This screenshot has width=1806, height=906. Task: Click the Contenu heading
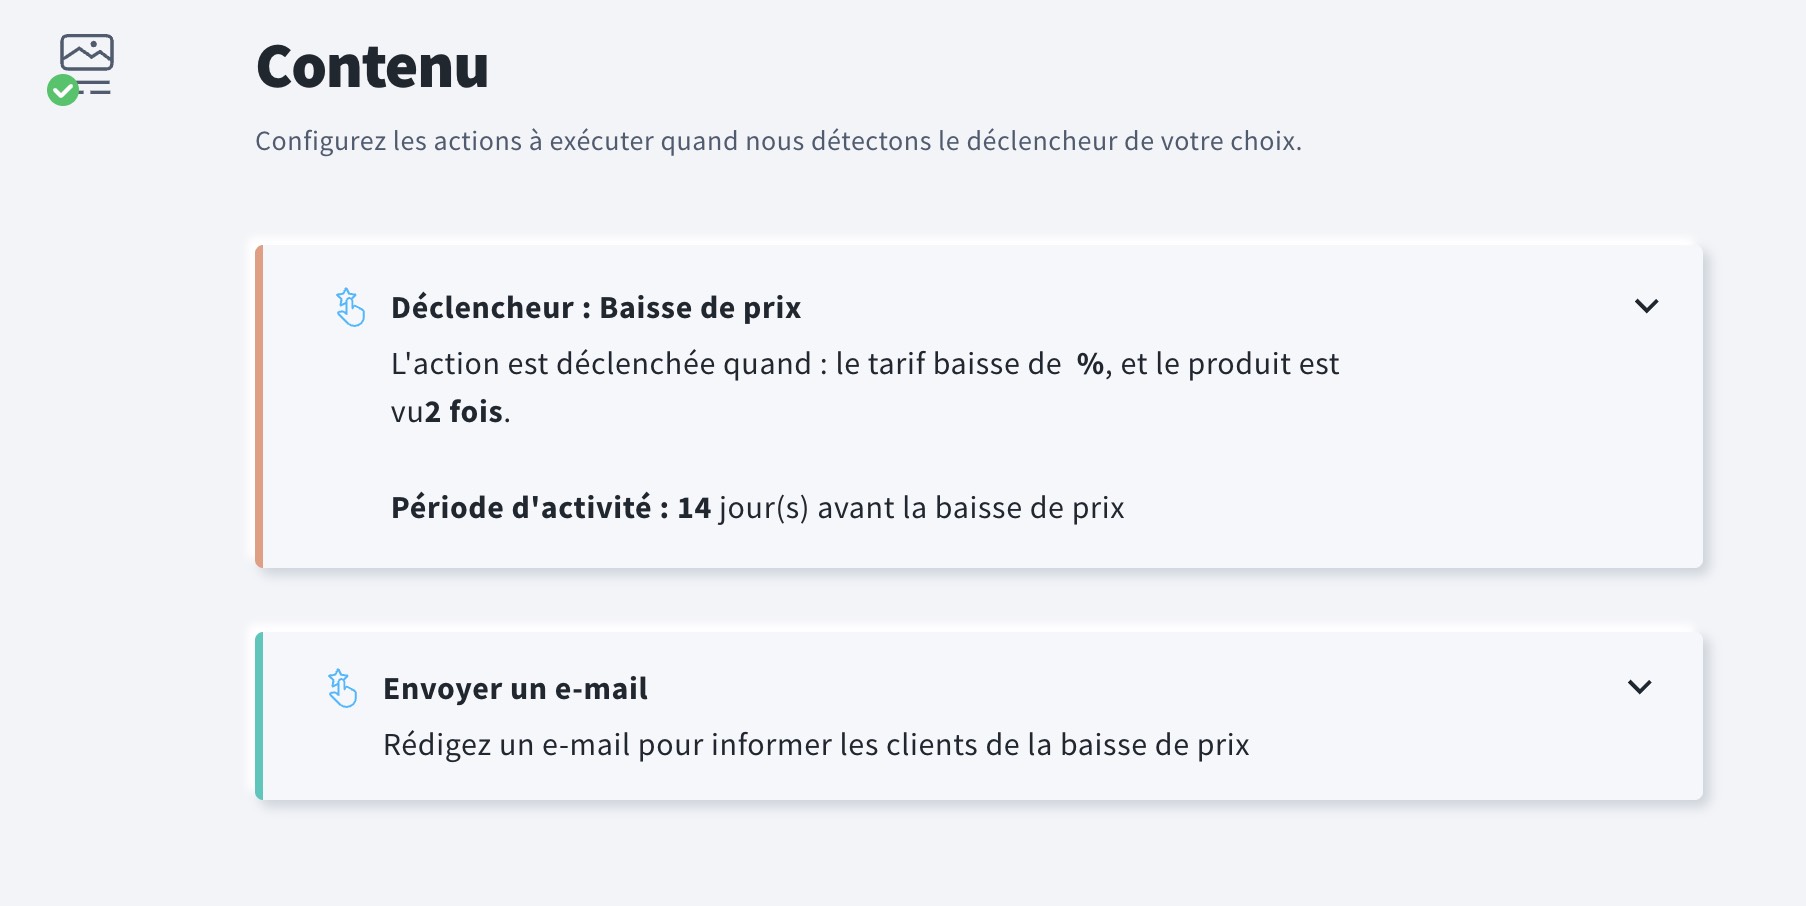click(x=372, y=68)
